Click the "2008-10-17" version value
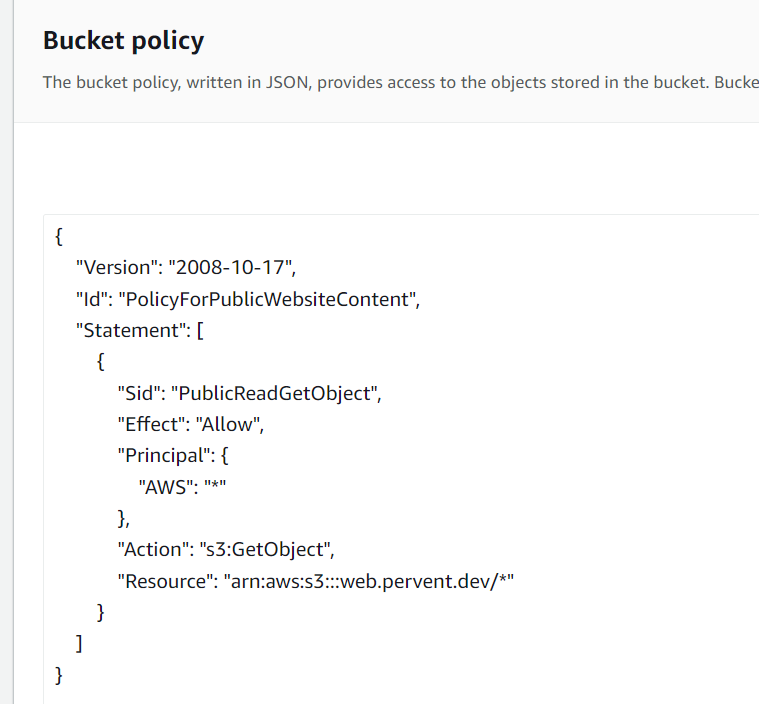 232,267
